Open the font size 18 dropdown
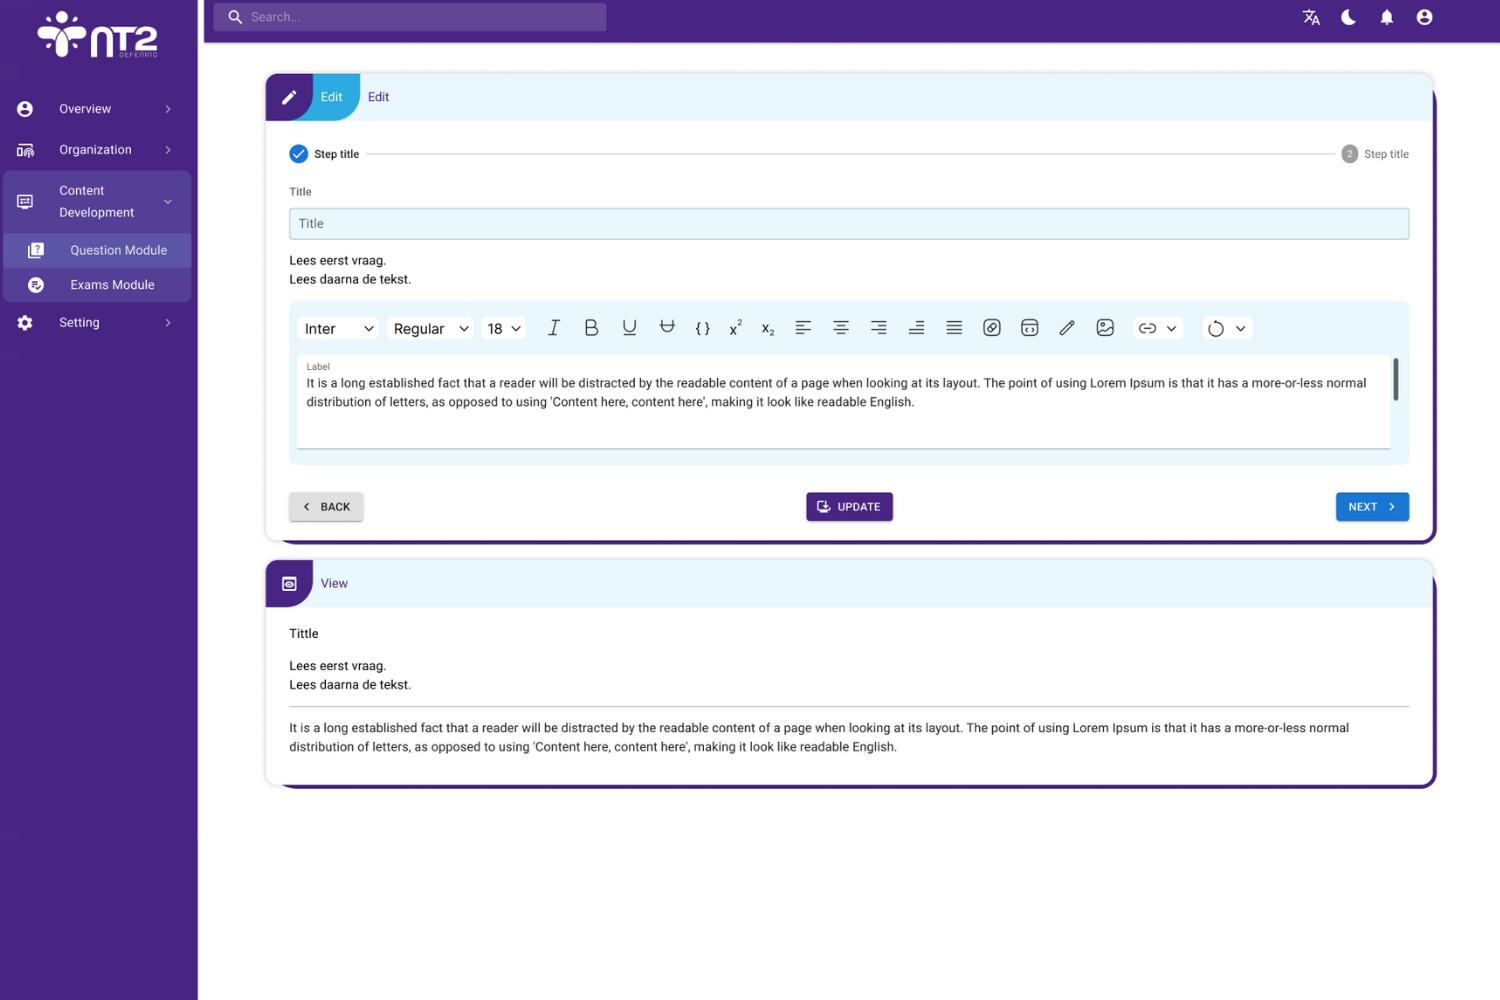The height and width of the screenshot is (1000, 1500). (x=503, y=328)
